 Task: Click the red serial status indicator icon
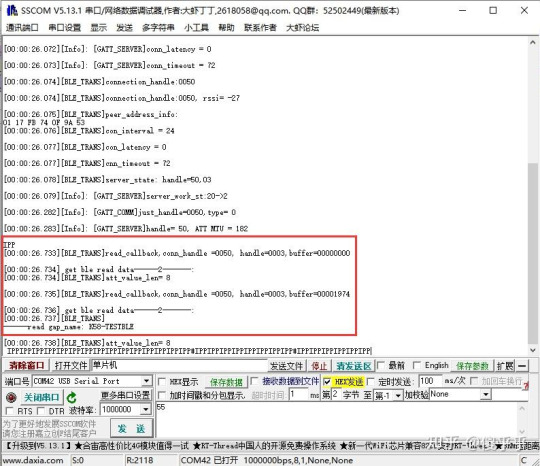click(x=11, y=397)
